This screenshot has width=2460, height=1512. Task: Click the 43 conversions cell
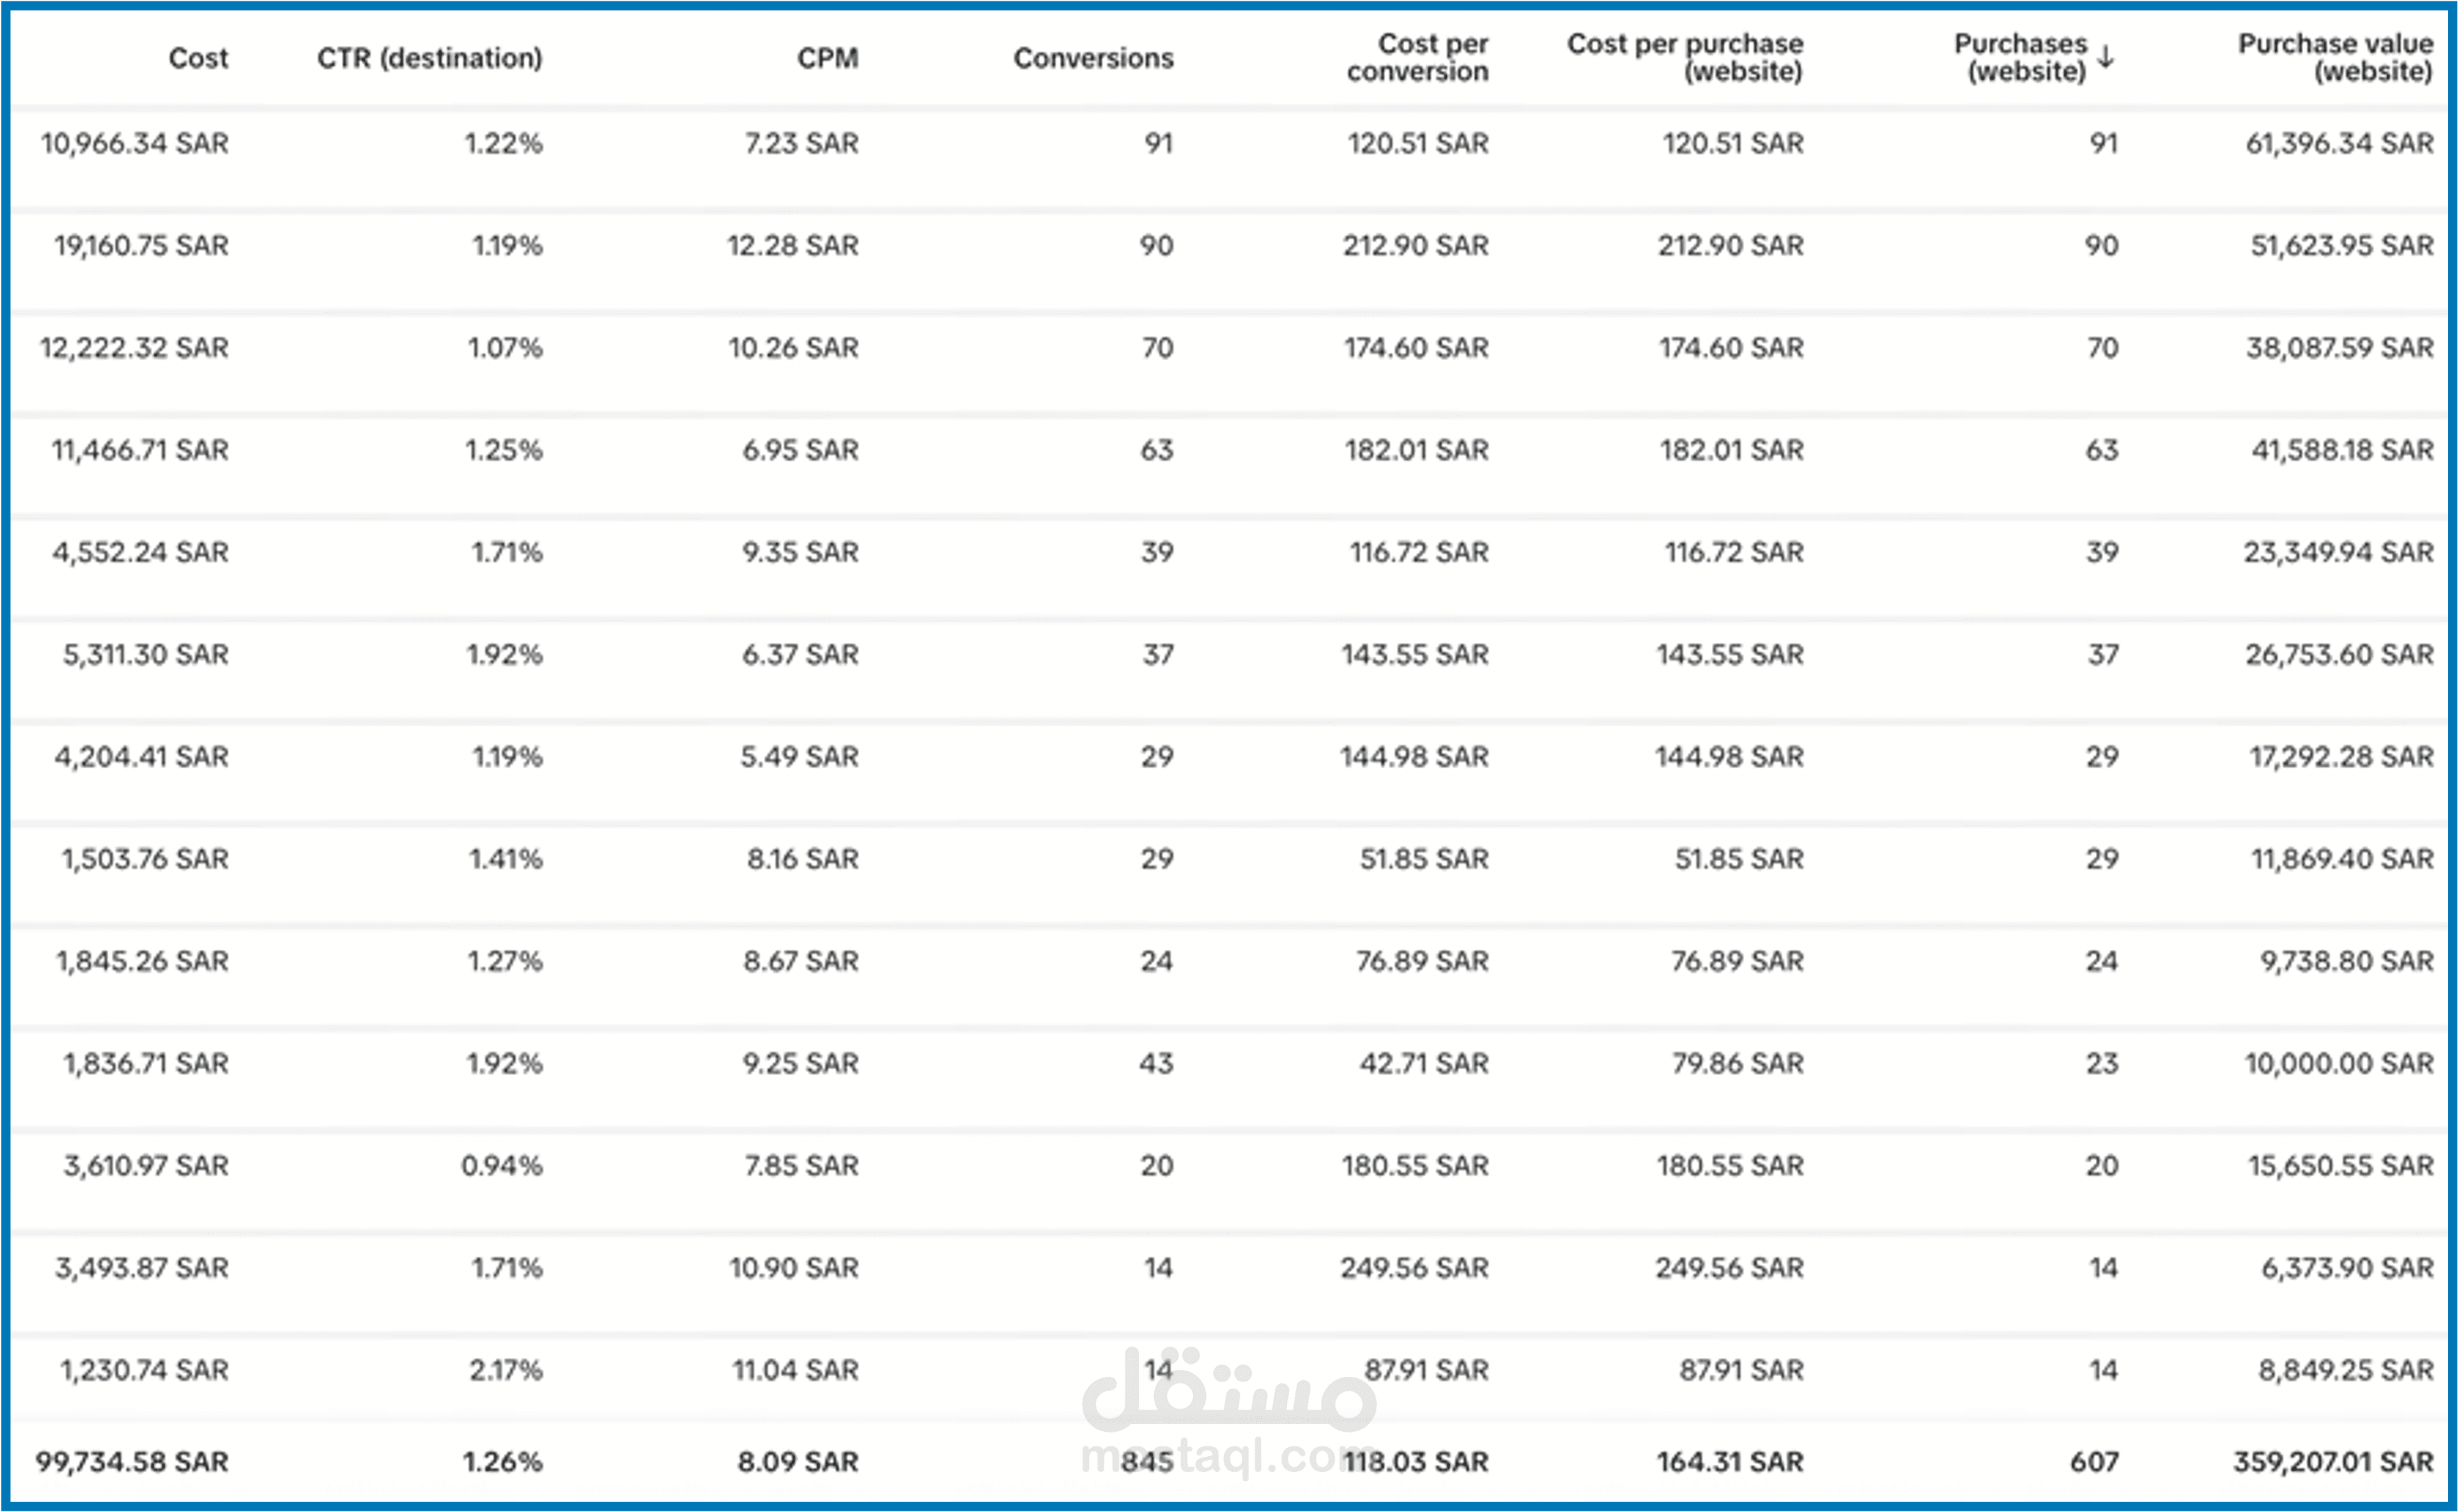[1156, 1064]
